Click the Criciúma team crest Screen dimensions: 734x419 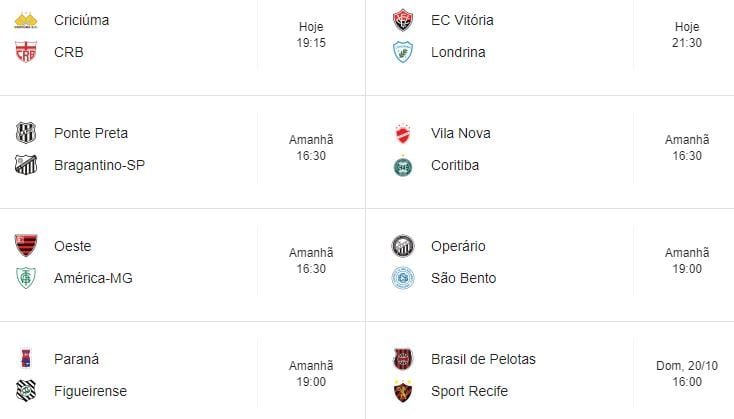click(x=26, y=20)
